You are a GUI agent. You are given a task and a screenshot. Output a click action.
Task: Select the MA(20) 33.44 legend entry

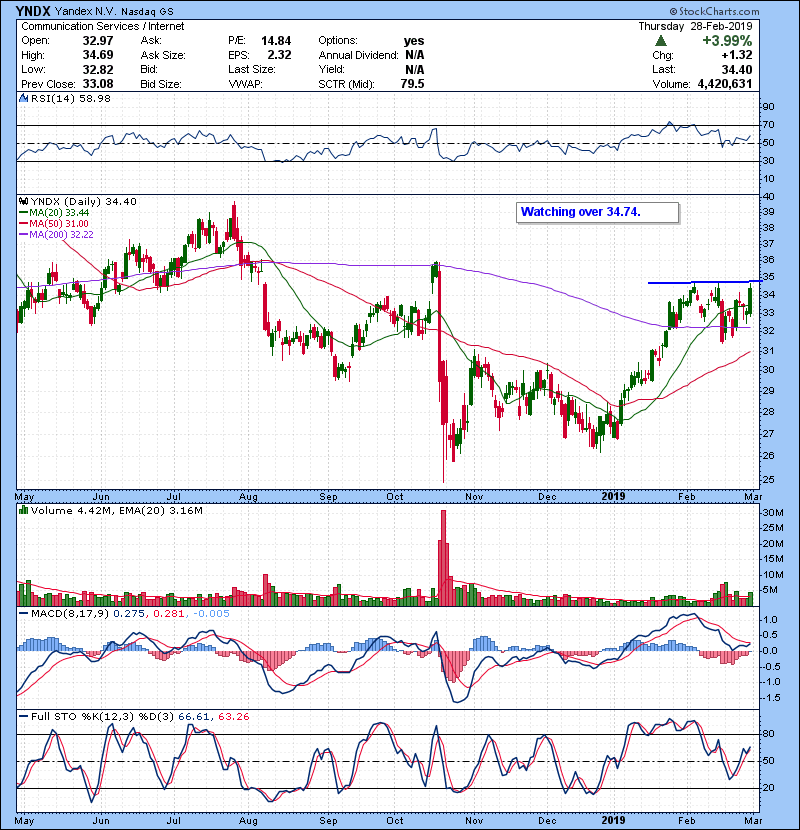coord(54,213)
